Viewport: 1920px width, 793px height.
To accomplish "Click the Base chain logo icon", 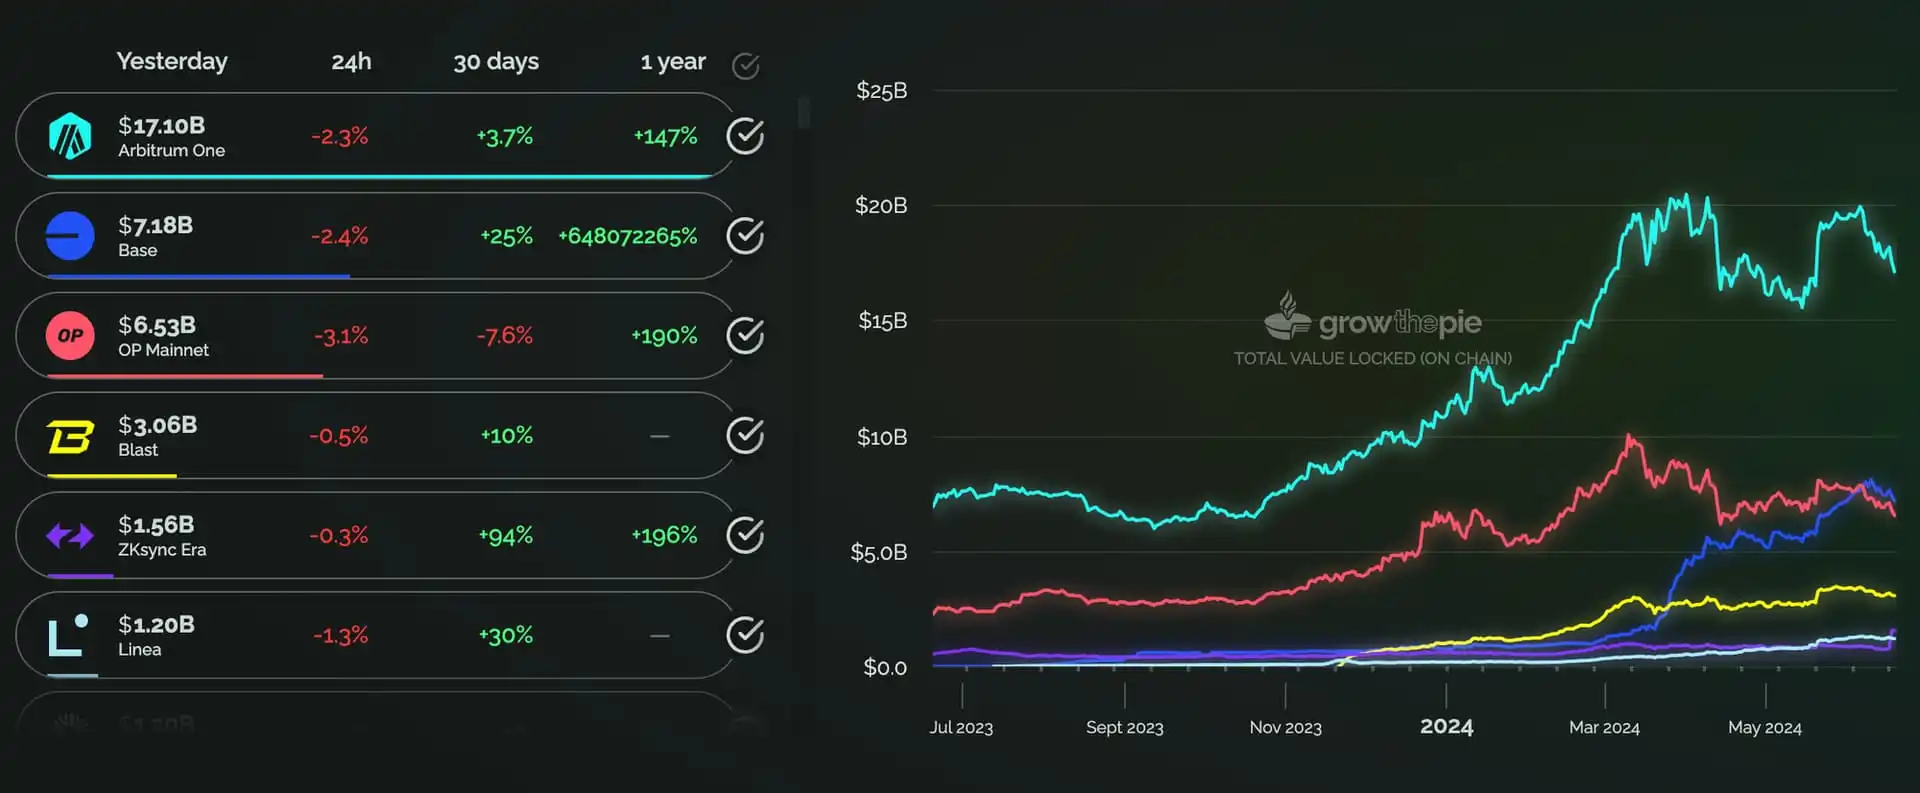I will click(x=70, y=236).
